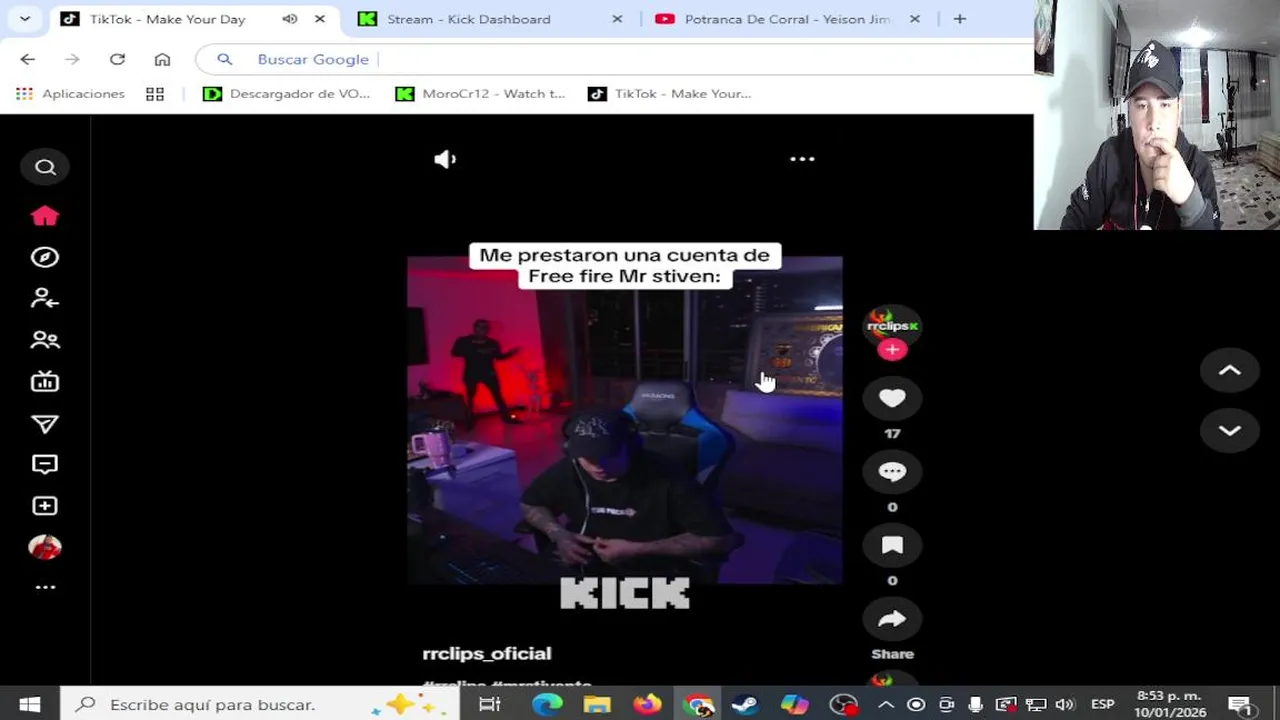Open a new browser tab
Image resolution: width=1280 pixels, height=720 pixels.
click(x=959, y=19)
